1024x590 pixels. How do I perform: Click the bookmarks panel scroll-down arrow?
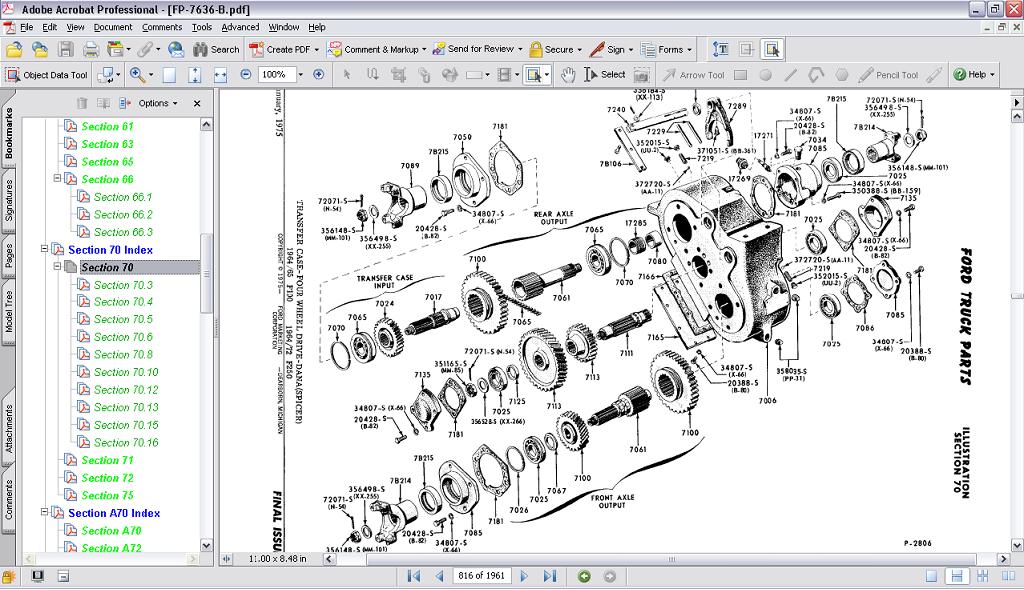coord(206,546)
